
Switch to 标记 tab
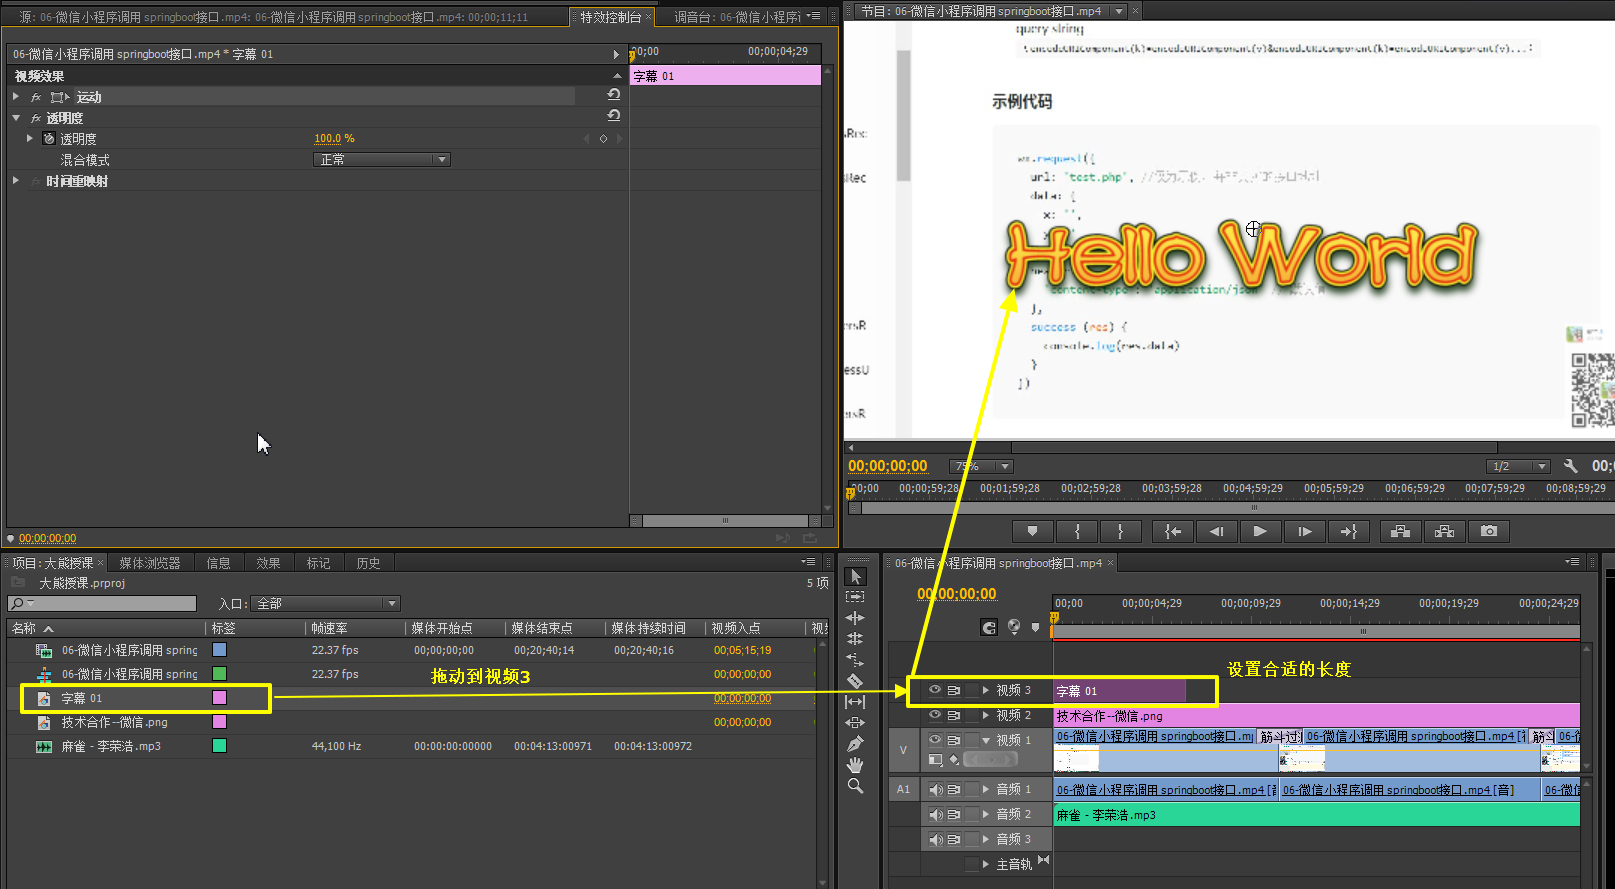pos(318,563)
